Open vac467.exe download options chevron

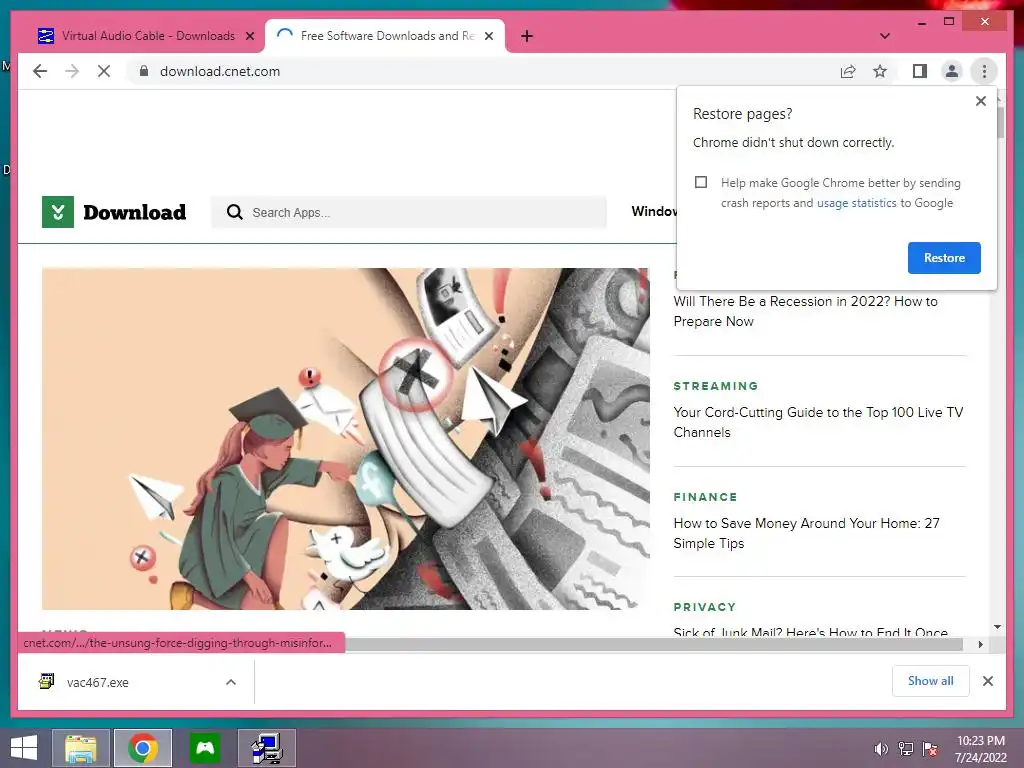231,682
